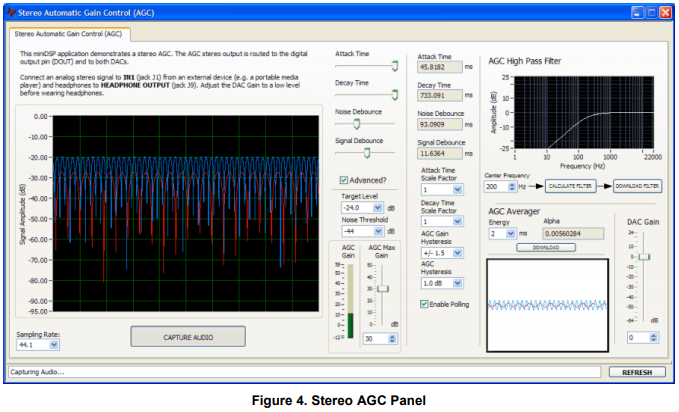Click the DAC Gain value stepper arrows
Screen dimensions: 679x412
(x=653, y=337)
